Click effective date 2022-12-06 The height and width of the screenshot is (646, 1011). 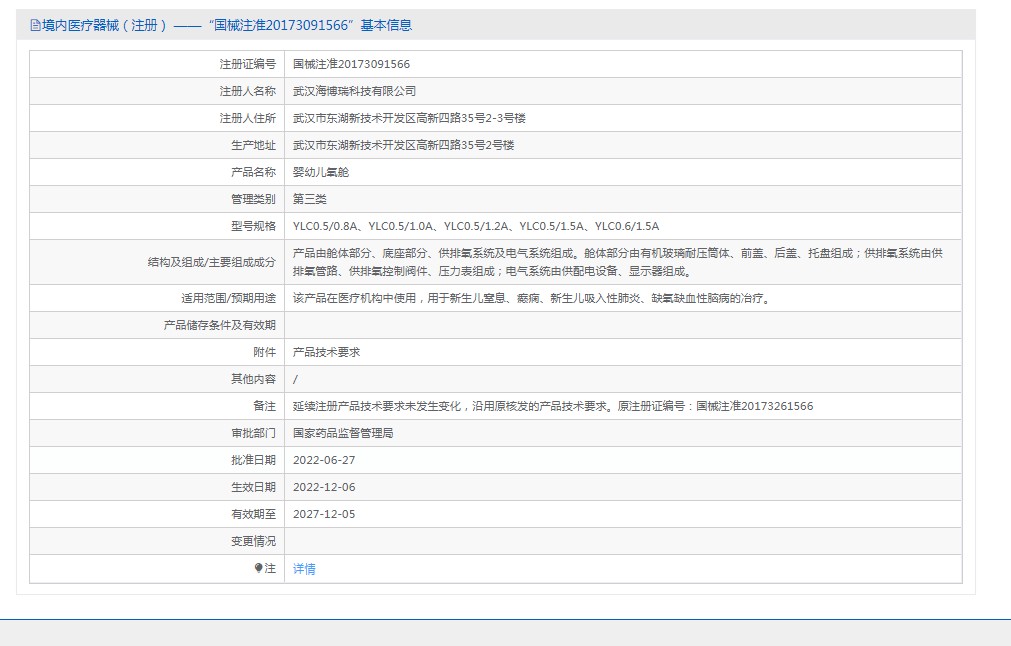(x=324, y=487)
